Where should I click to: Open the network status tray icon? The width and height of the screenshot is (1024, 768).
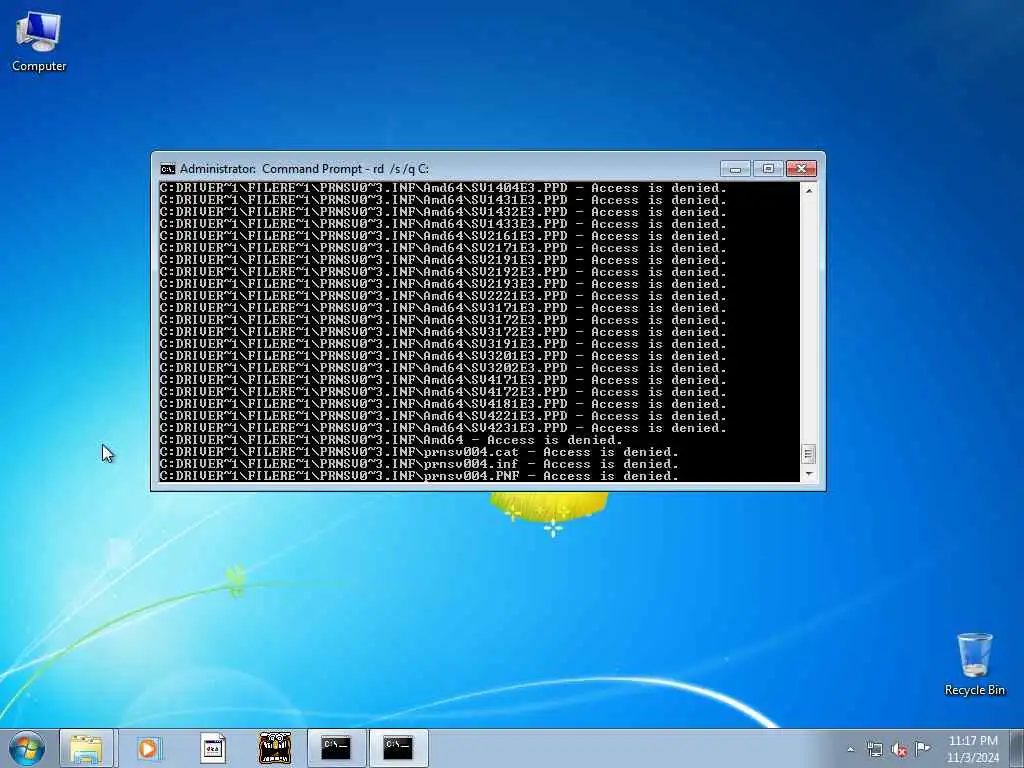(874, 749)
